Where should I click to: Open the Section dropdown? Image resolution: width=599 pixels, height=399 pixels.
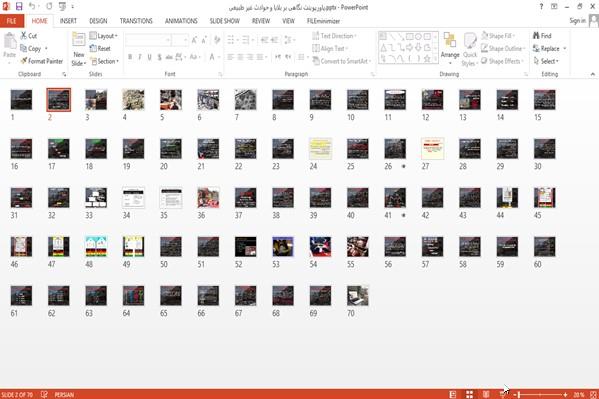[105, 61]
